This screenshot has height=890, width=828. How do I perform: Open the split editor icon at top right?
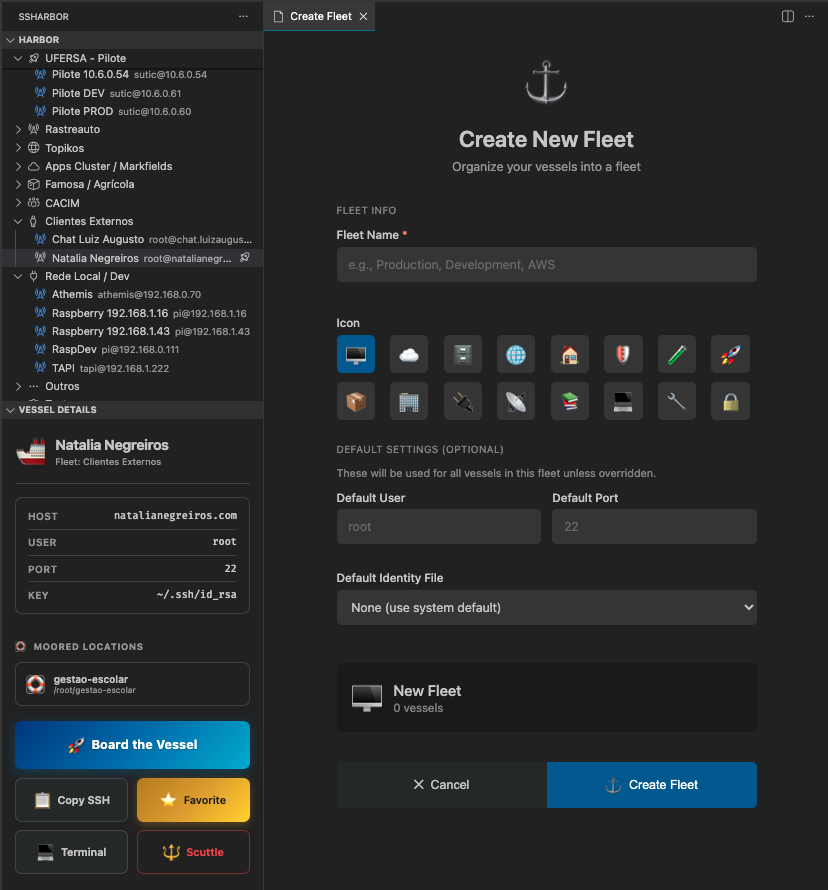click(788, 16)
